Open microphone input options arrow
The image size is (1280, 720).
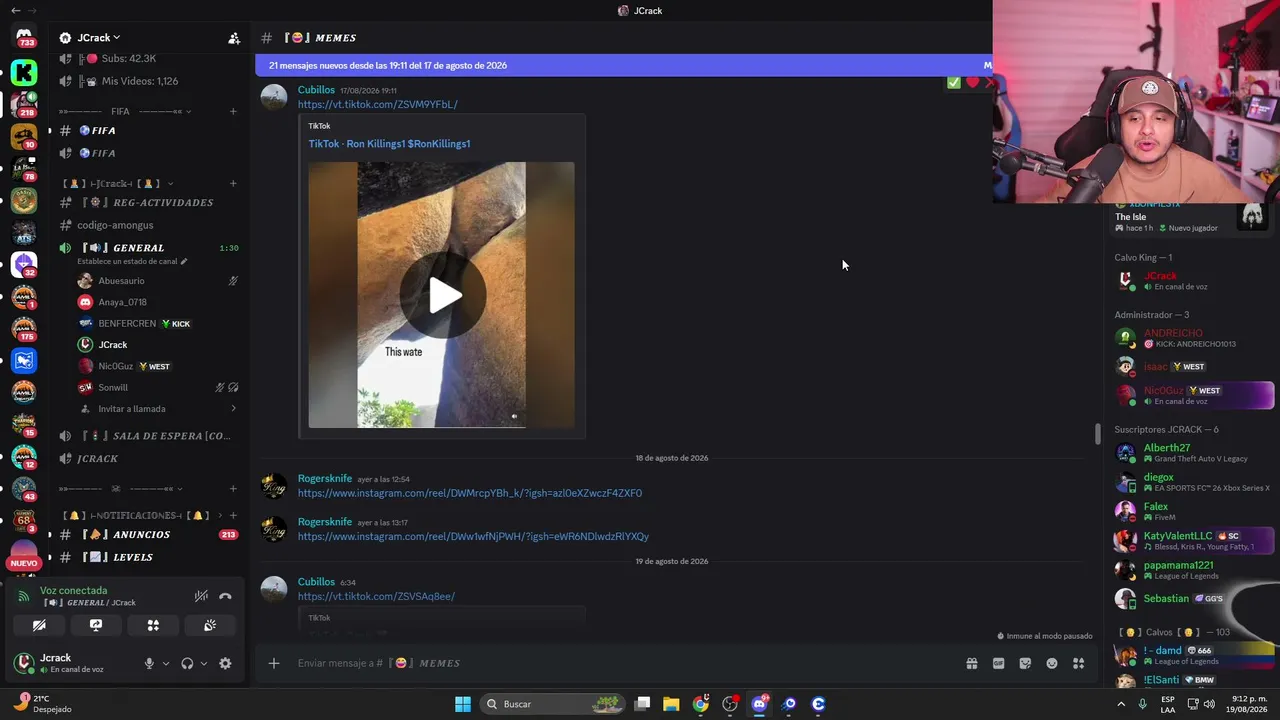166,663
